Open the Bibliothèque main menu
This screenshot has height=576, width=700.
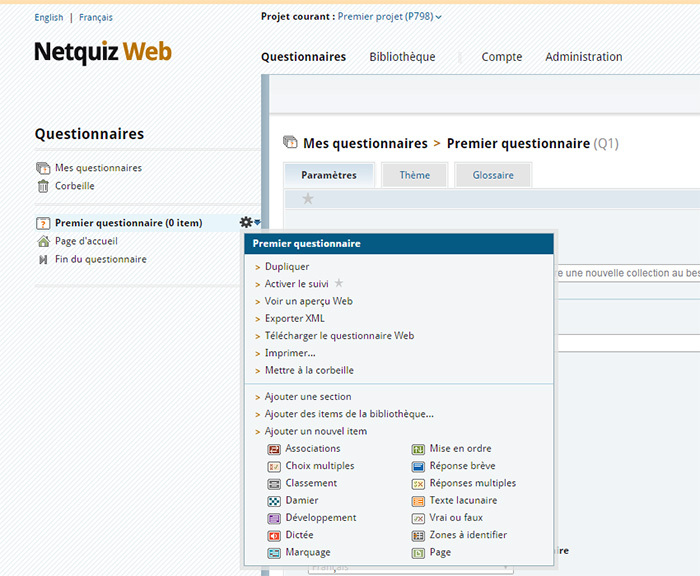pos(402,57)
